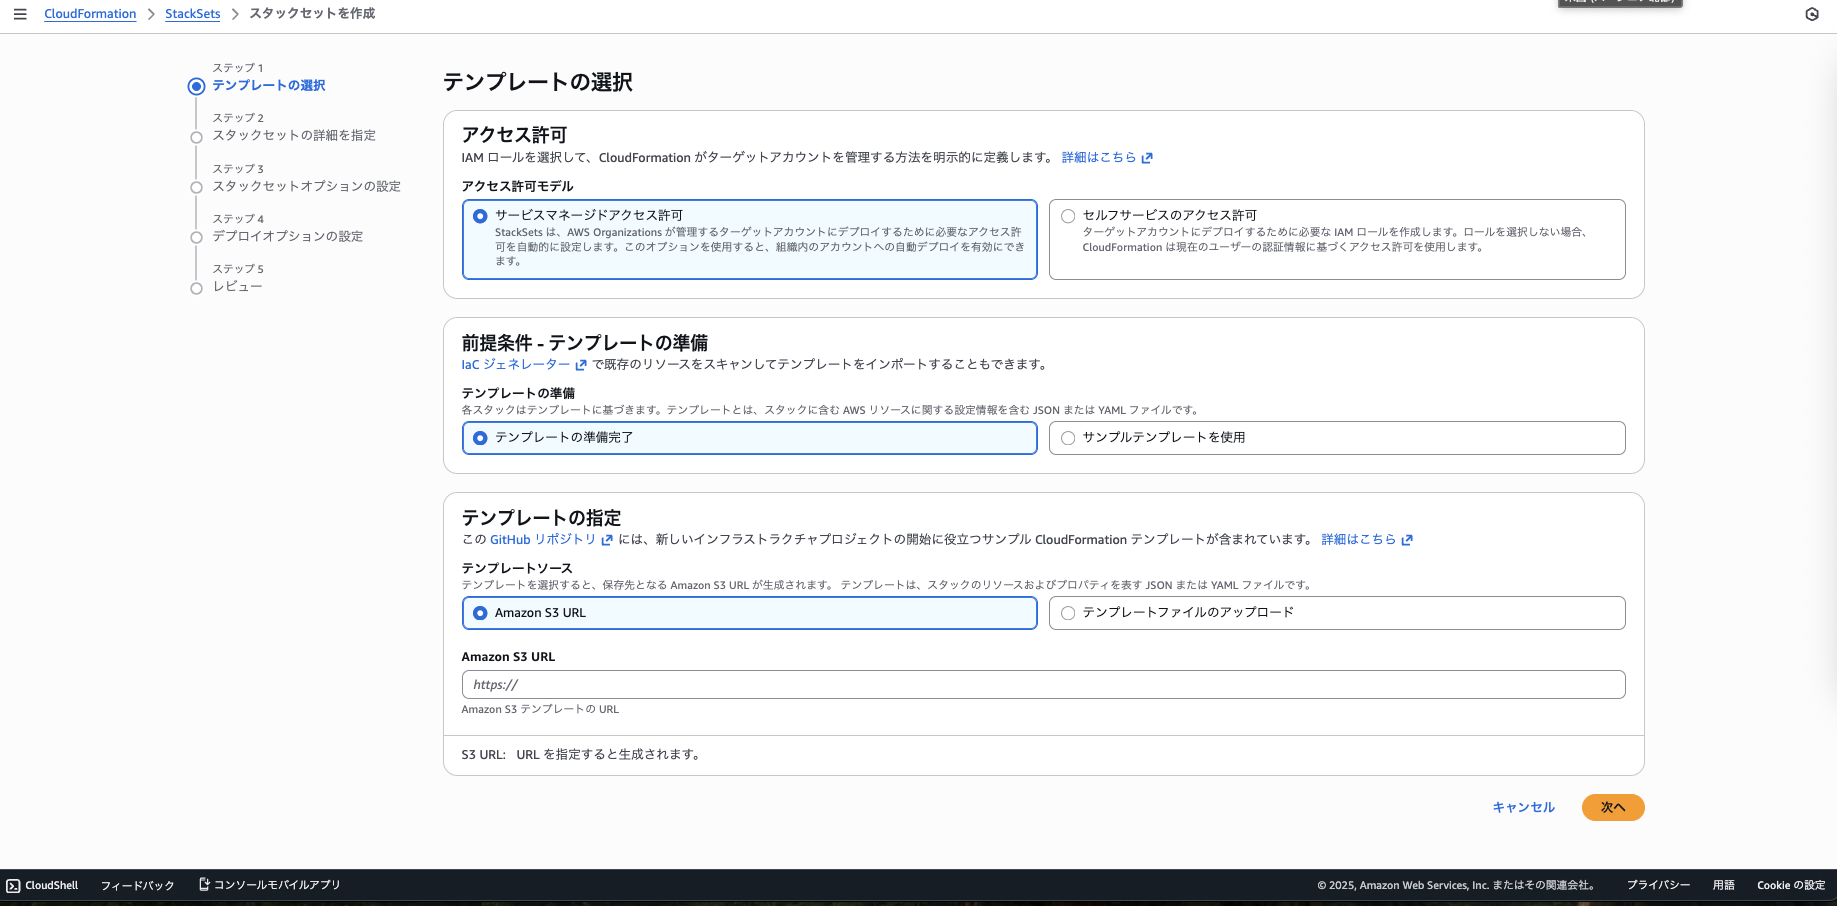Select the ステップ 5 レビュー step

click(x=237, y=286)
